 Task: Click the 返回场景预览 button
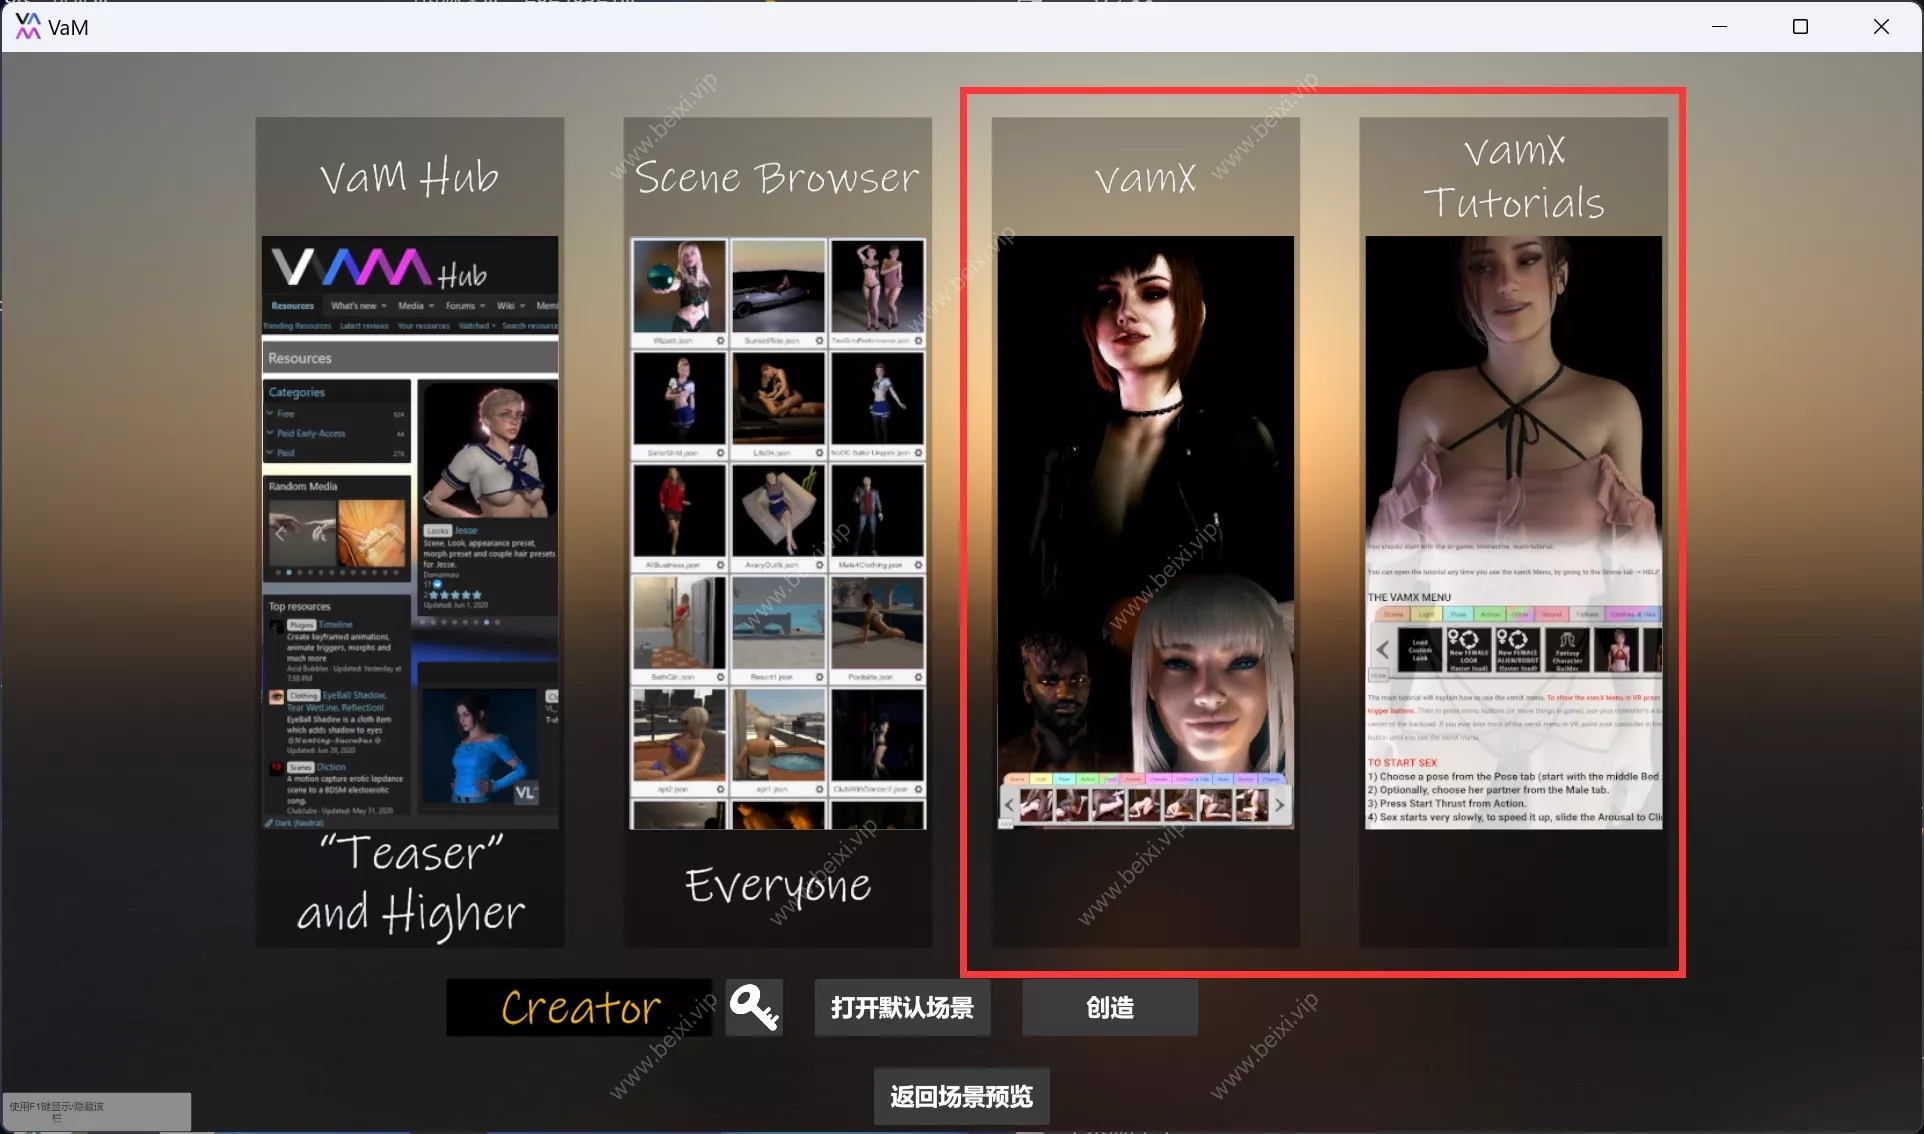[x=961, y=1096]
